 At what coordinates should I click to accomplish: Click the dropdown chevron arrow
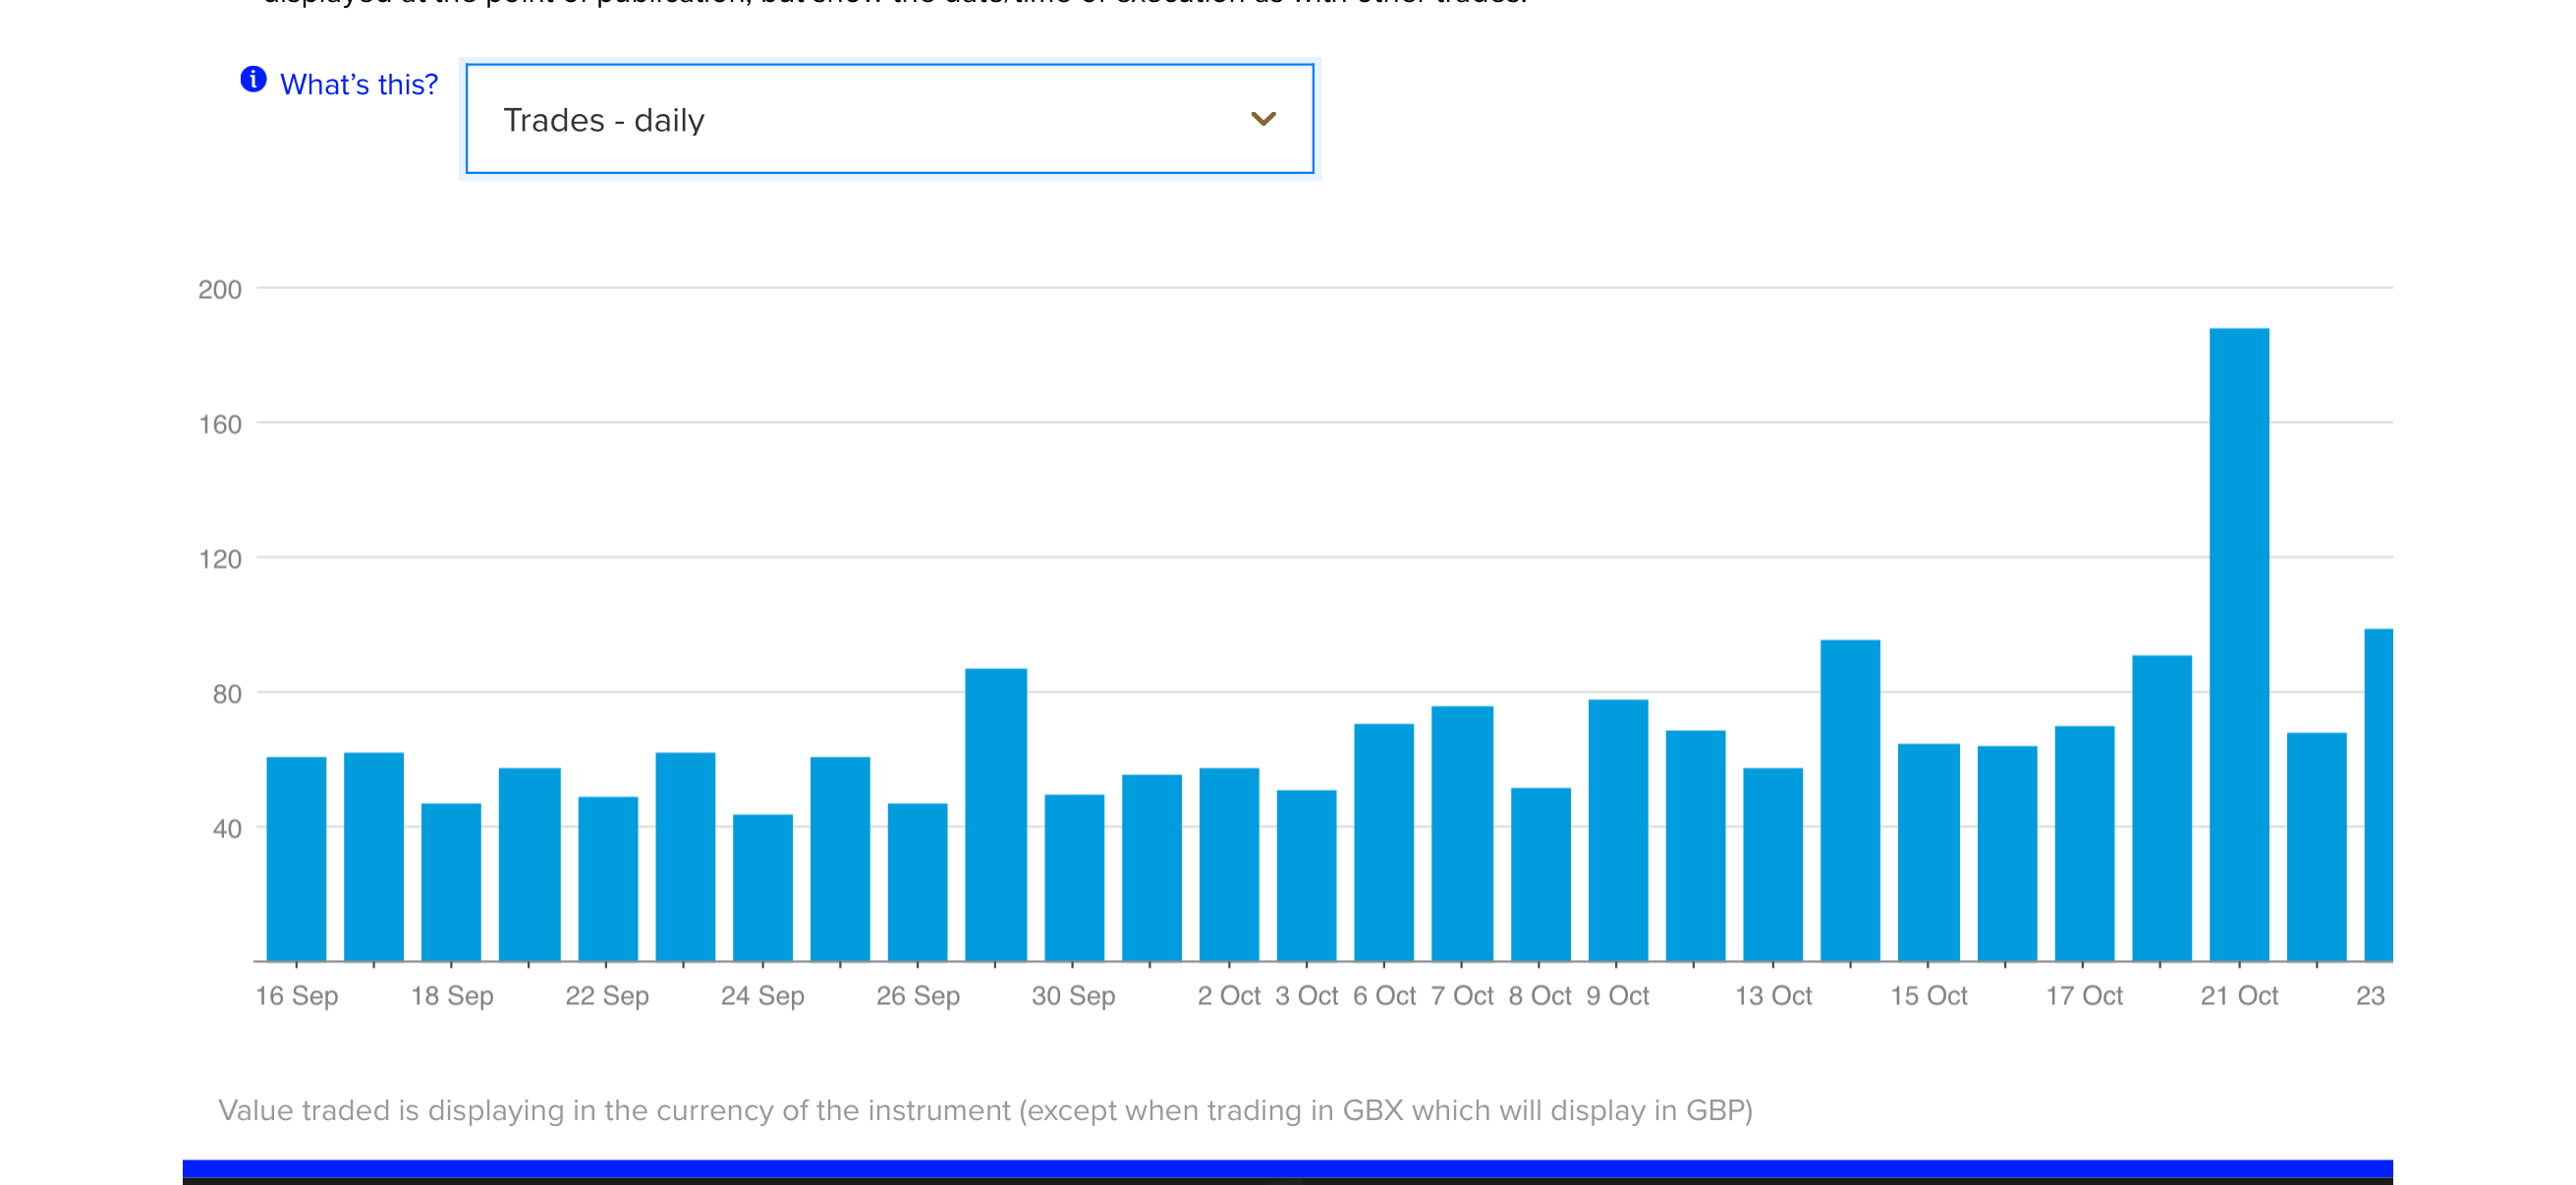tap(1263, 119)
